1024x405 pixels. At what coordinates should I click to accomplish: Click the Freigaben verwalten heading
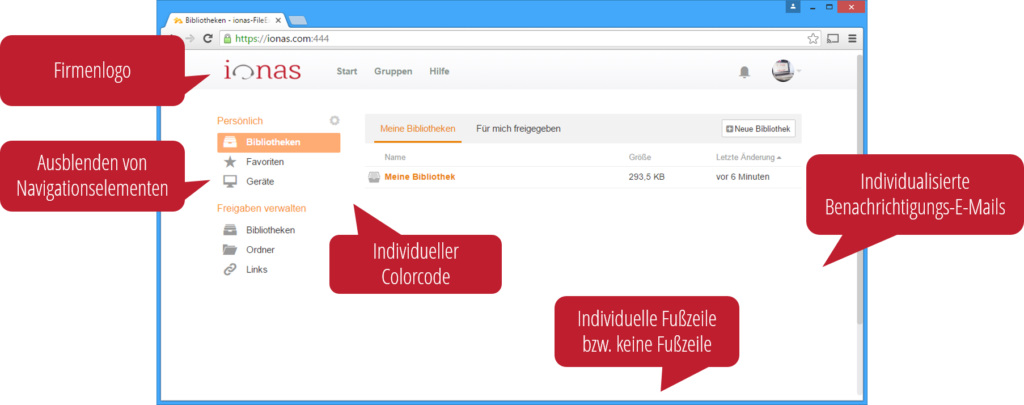click(261, 208)
